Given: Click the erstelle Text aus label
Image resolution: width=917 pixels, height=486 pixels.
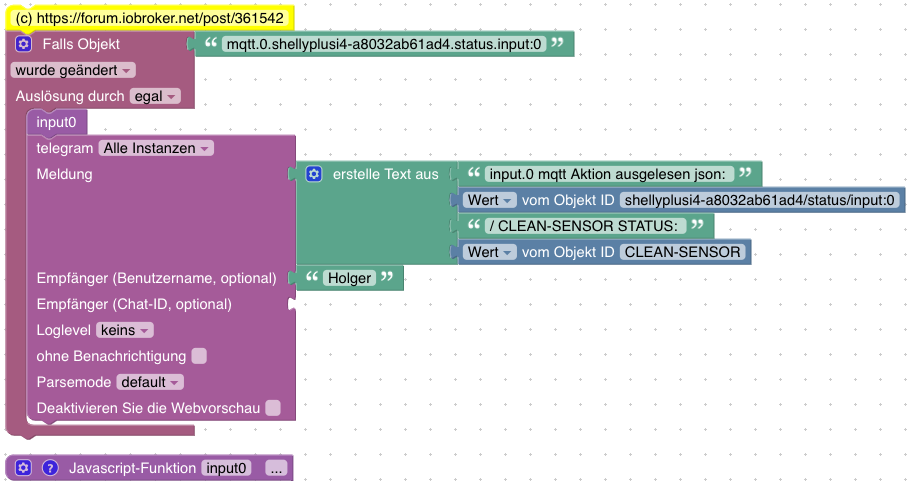Looking at the screenshot, I should pos(385,174).
